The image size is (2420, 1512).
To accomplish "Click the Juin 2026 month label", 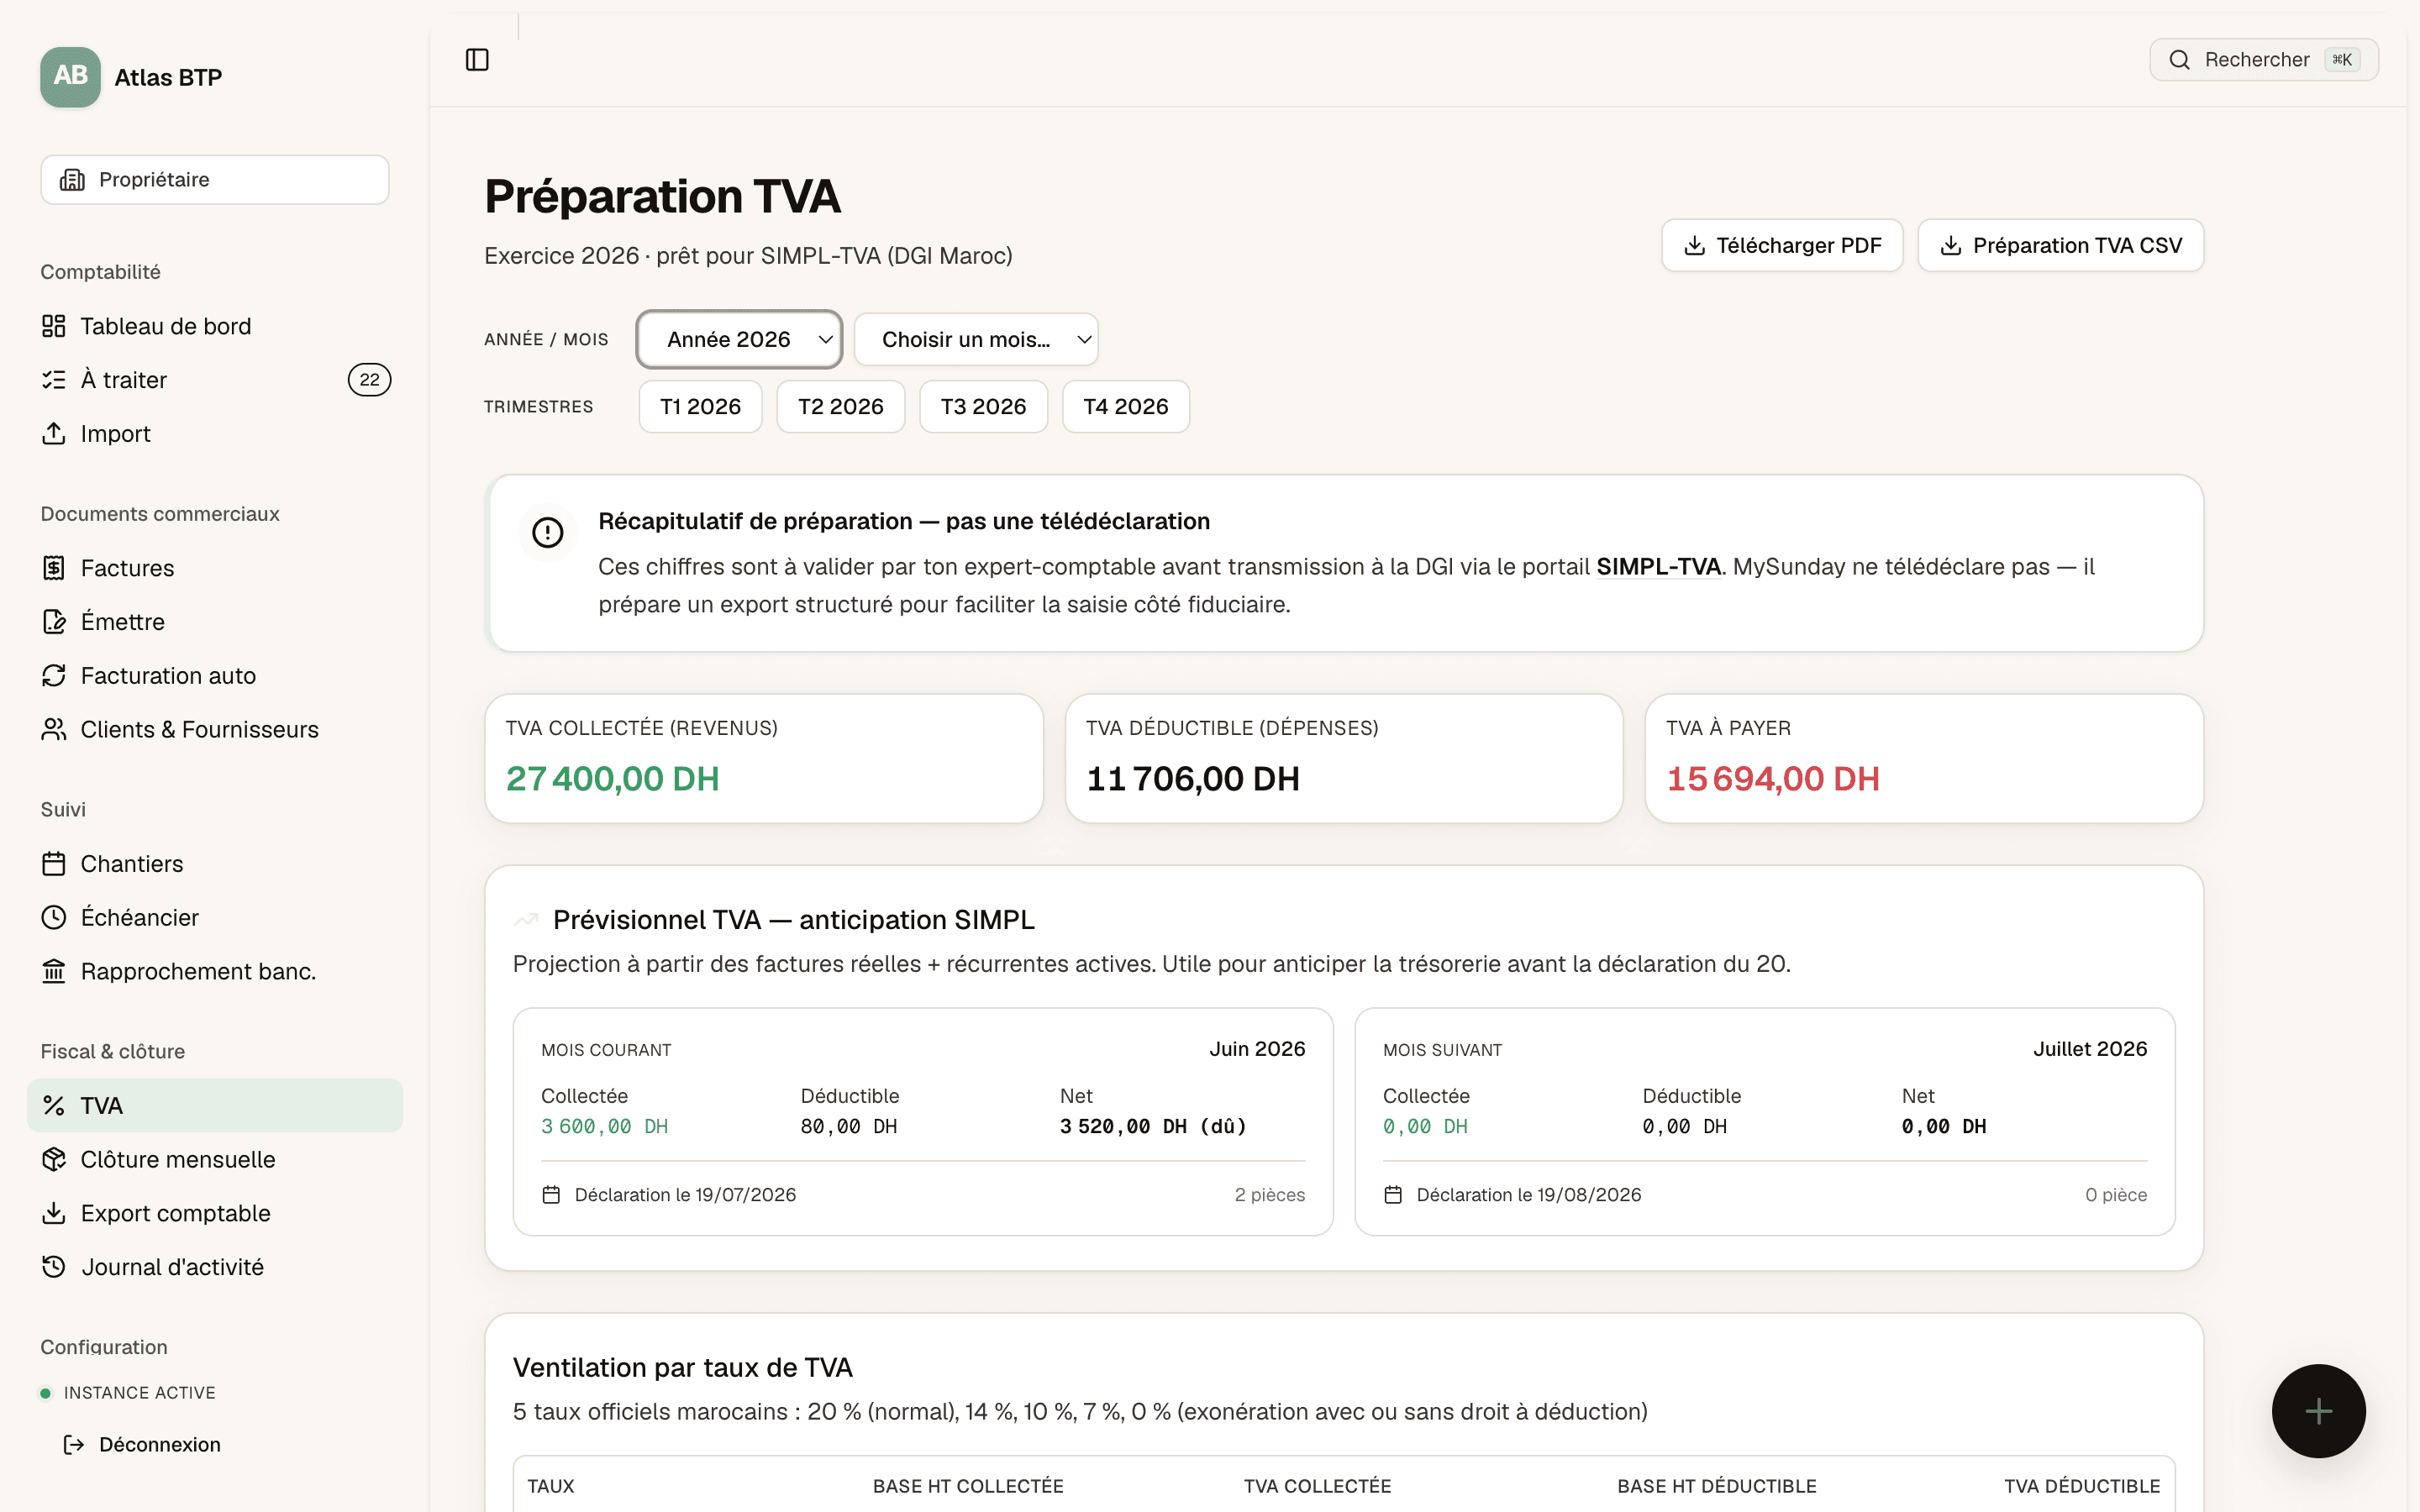I will [1257, 1049].
